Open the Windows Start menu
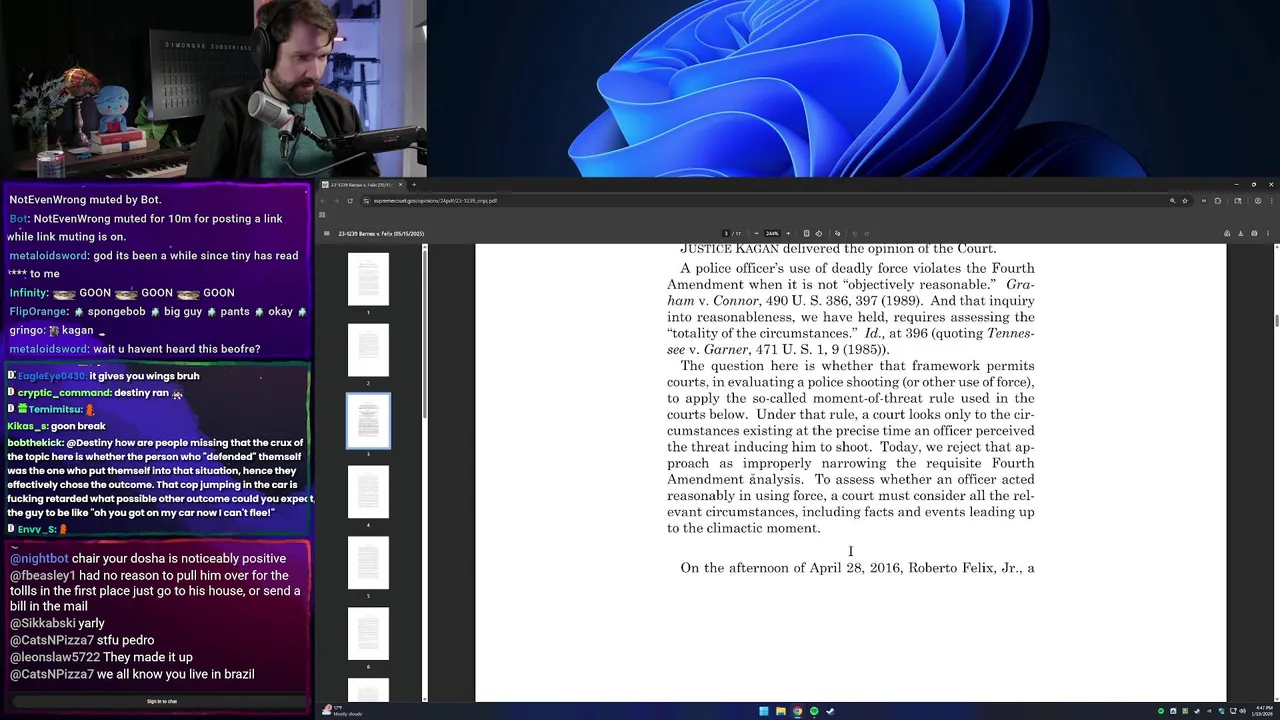 [x=764, y=711]
